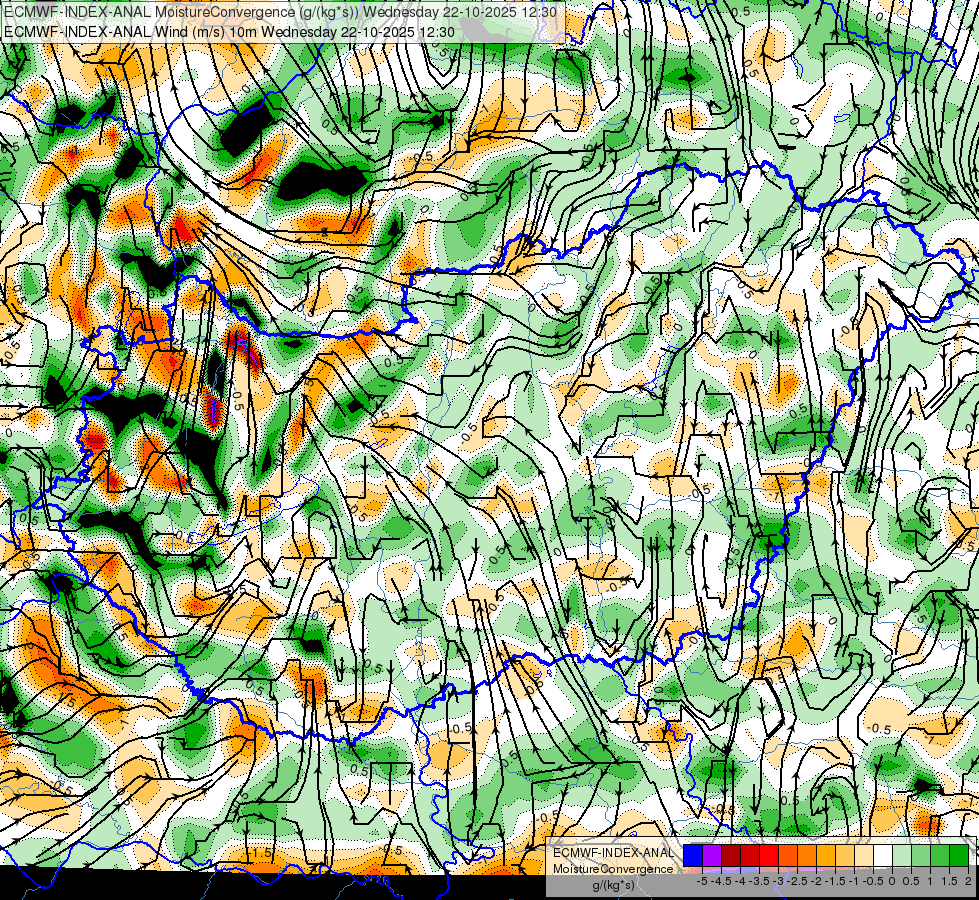Pick the pale peach legend swatch
Screen dimensions: 979x900
pos(864,855)
